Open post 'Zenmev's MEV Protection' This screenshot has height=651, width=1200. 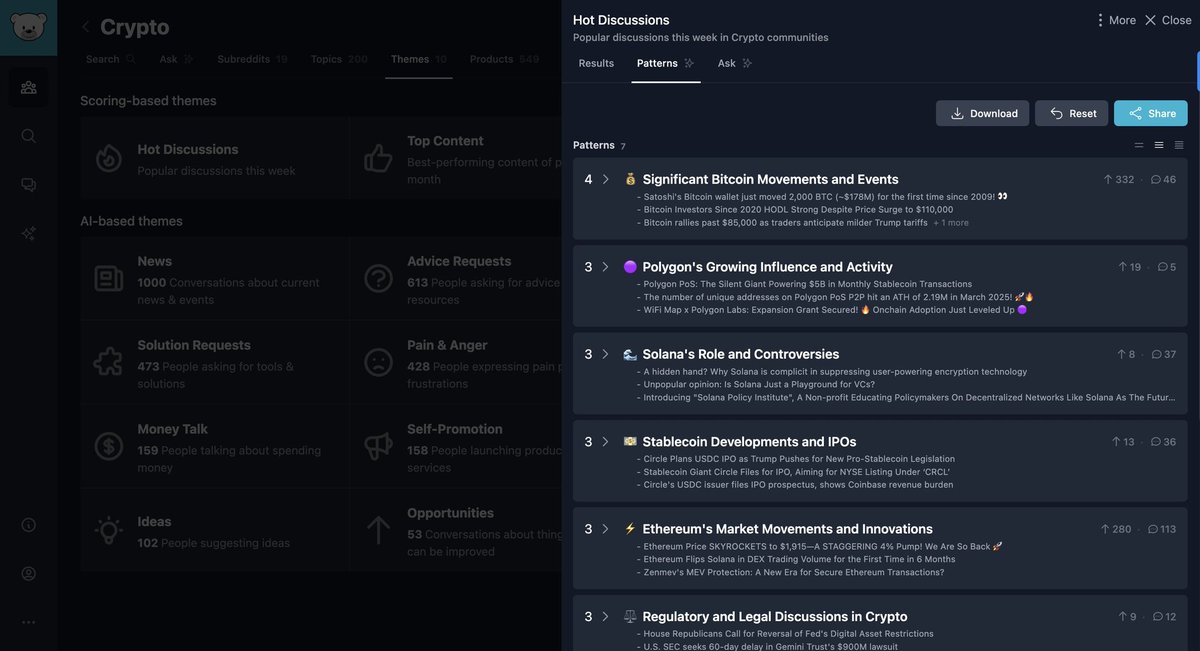click(793, 572)
